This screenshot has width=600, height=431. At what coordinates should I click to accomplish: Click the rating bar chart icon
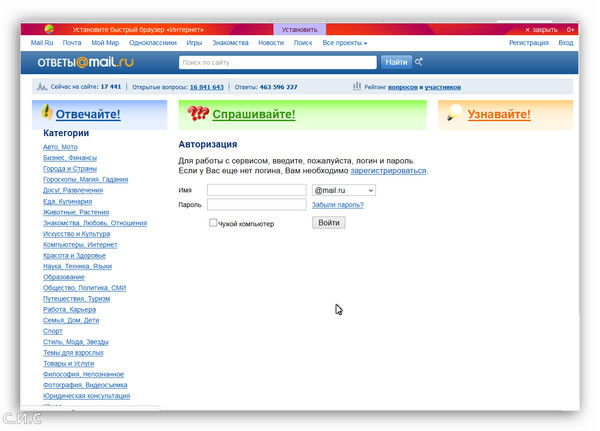pos(357,86)
